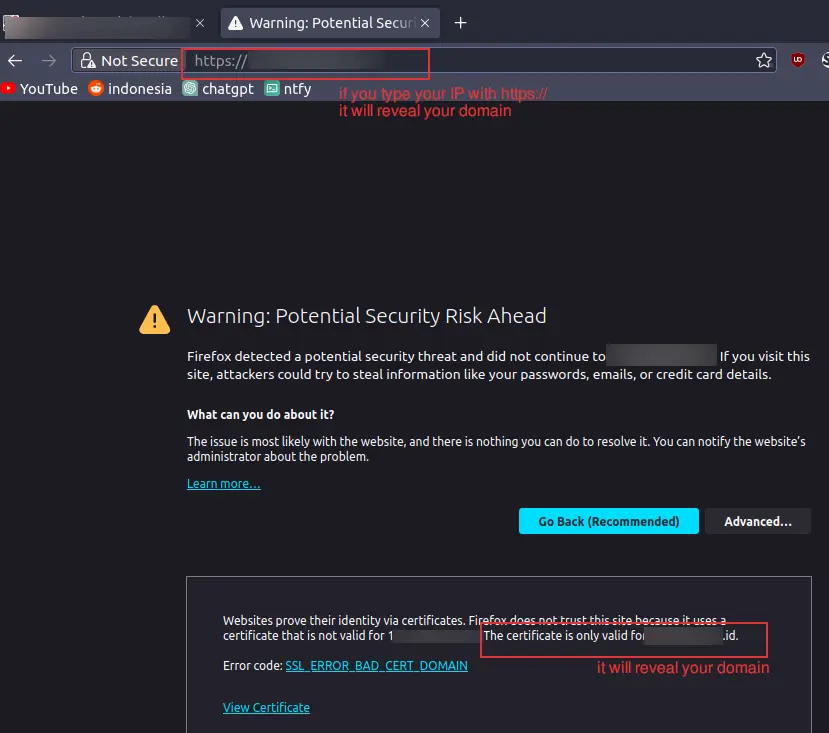Reveal certificate details via View Certificate
Screen dimensions: 829x733
tap(266, 707)
